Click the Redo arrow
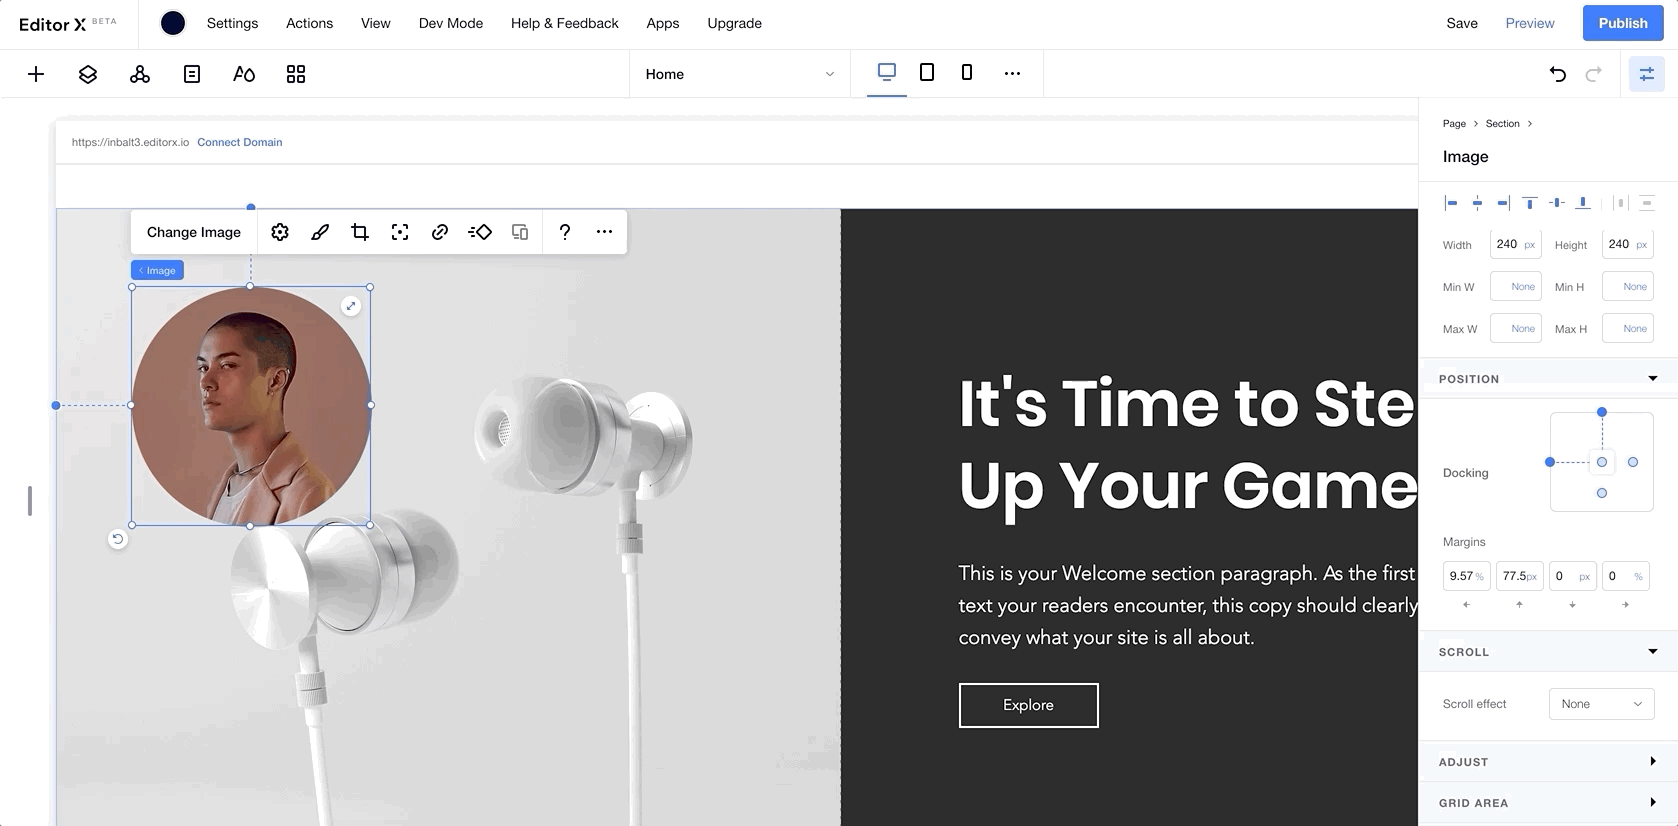Image resolution: width=1678 pixels, height=826 pixels. point(1594,73)
